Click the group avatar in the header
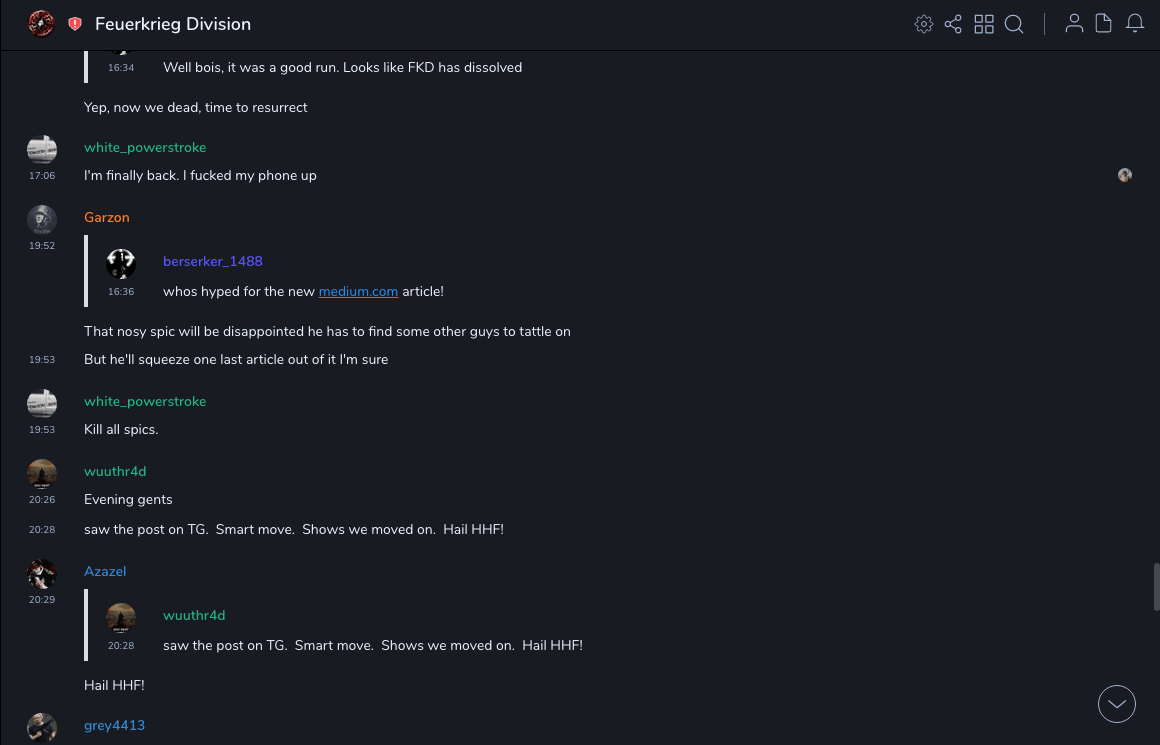 point(41,24)
